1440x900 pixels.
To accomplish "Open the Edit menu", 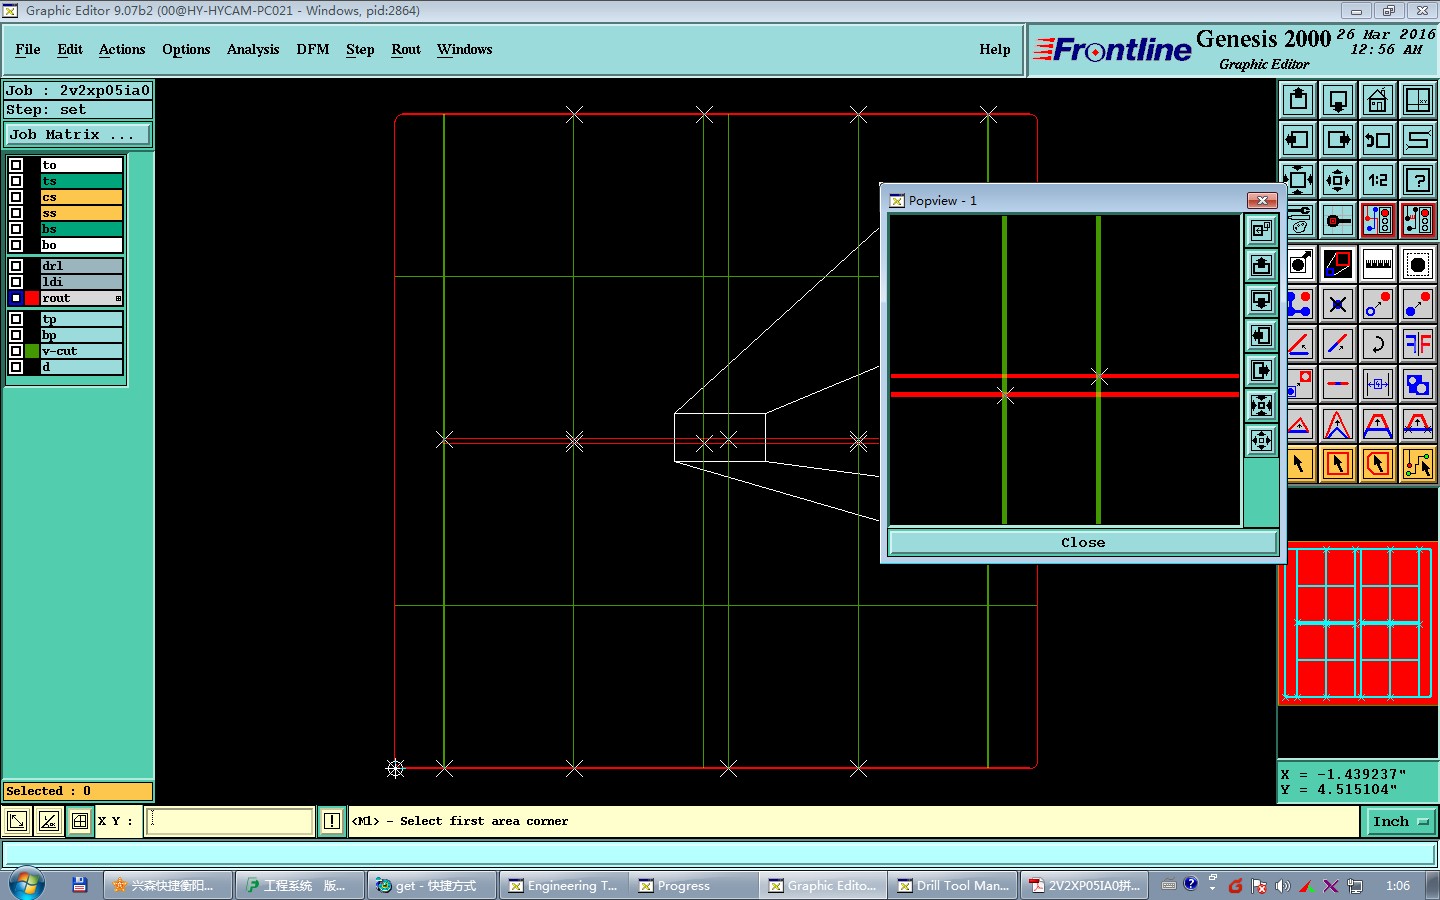I will coord(70,49).
